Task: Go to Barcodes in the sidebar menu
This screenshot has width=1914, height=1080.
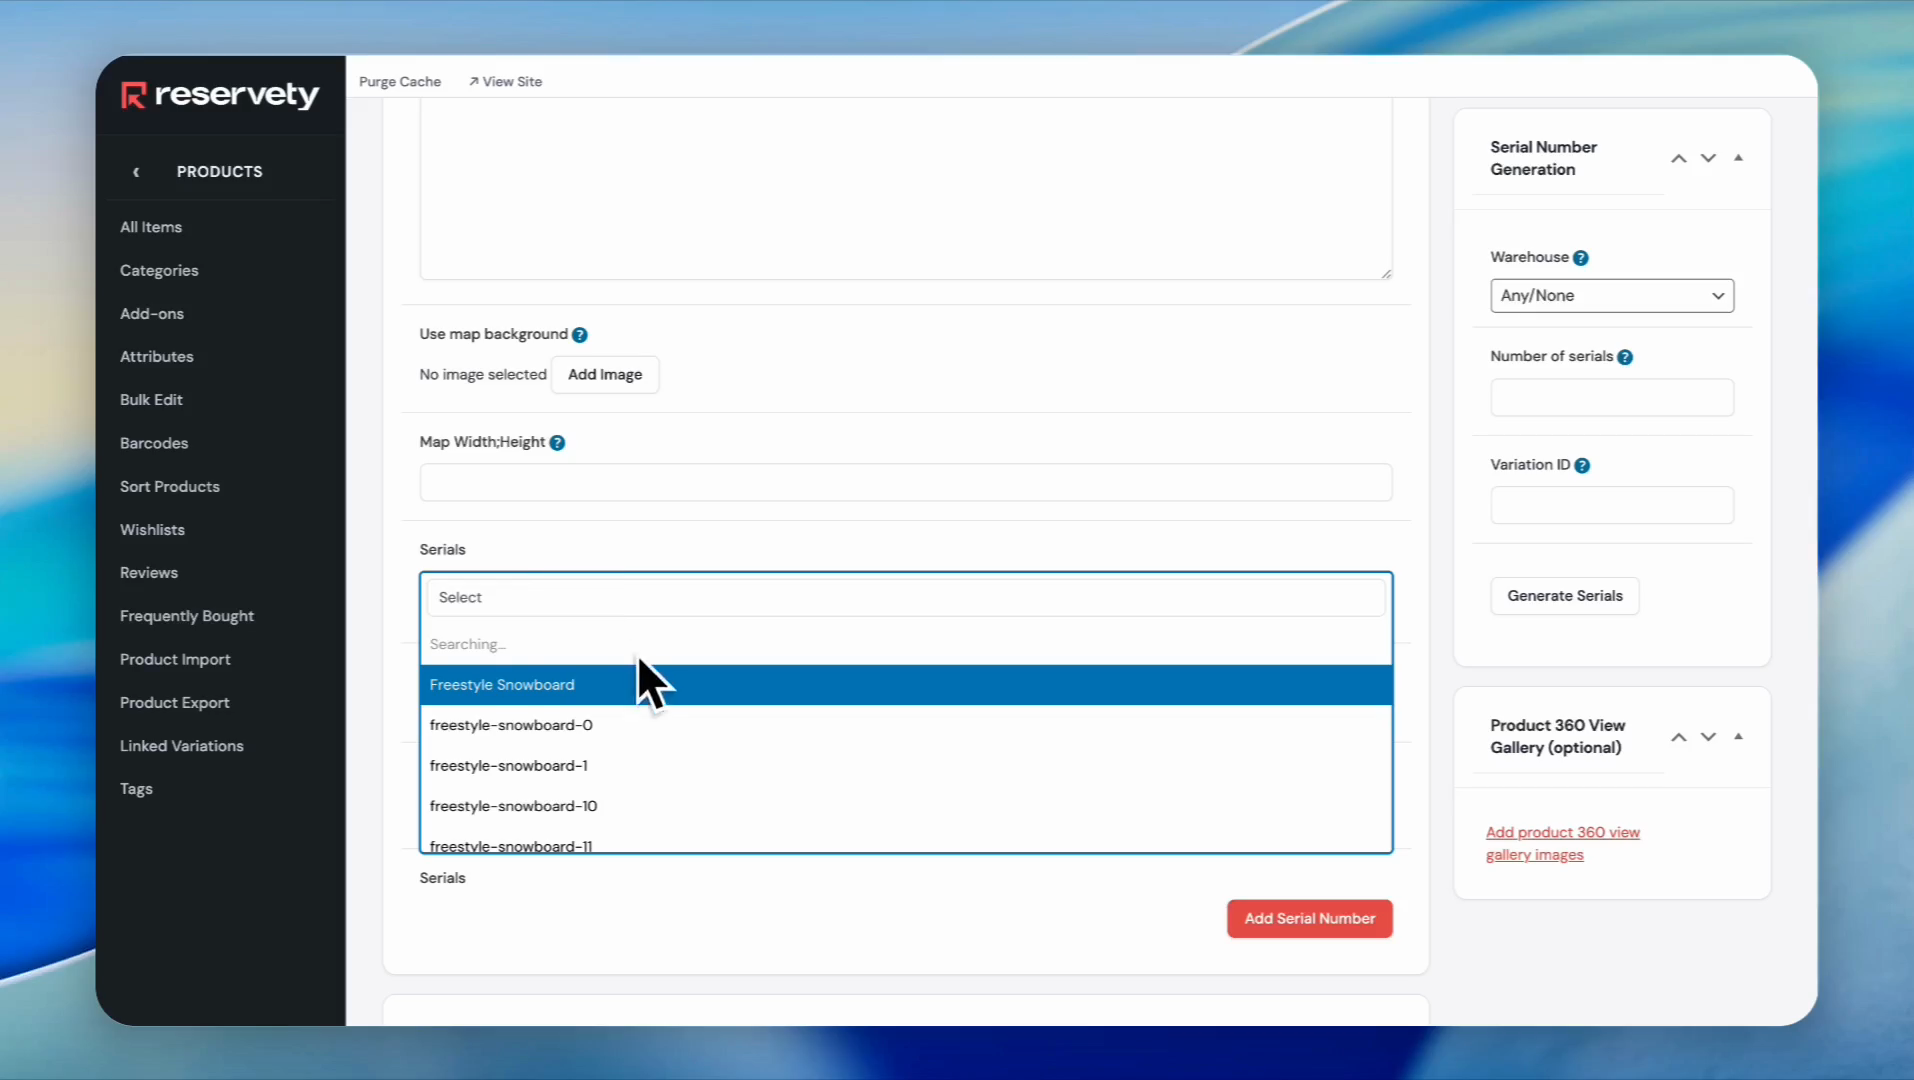Action: (x=154, y=443)
